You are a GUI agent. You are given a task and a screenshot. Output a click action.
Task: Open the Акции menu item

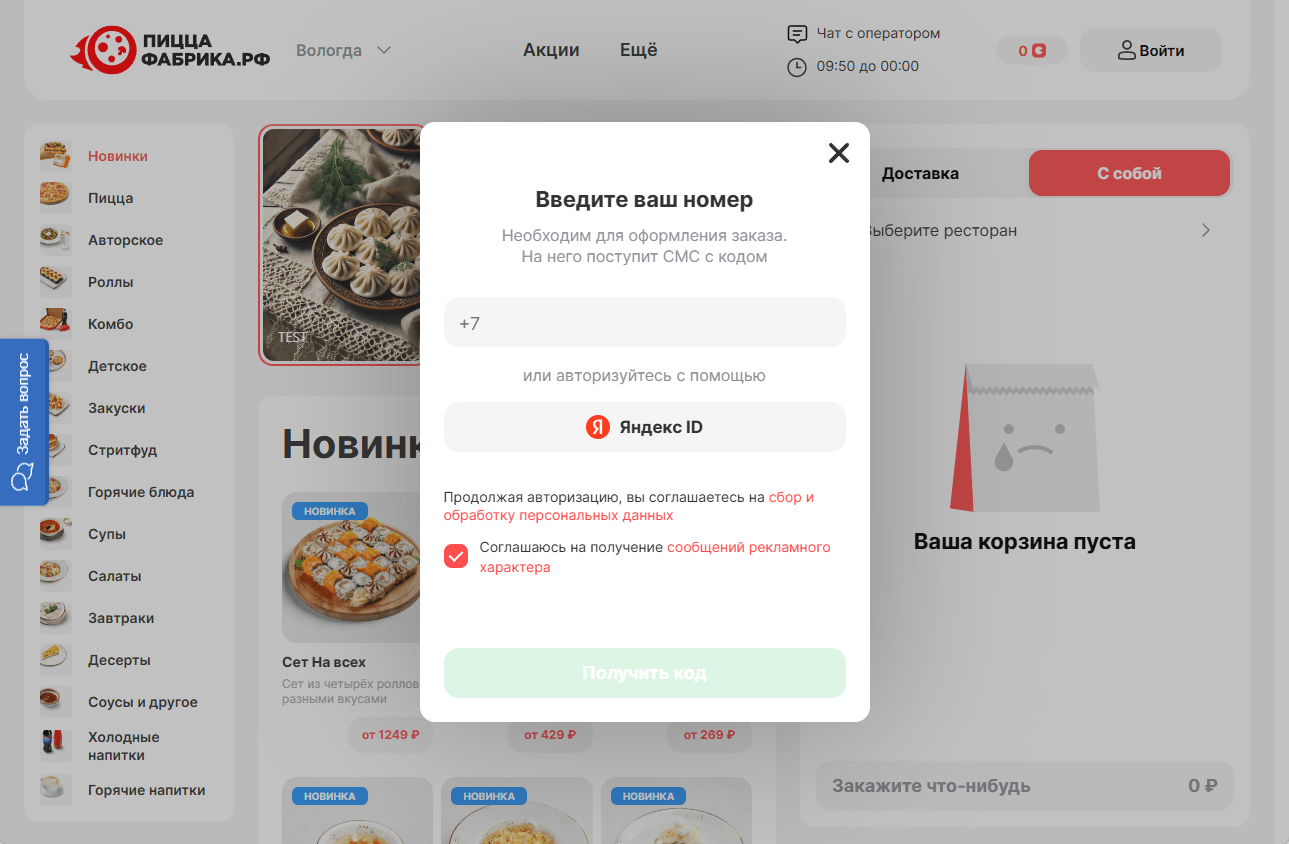point(551,50)
